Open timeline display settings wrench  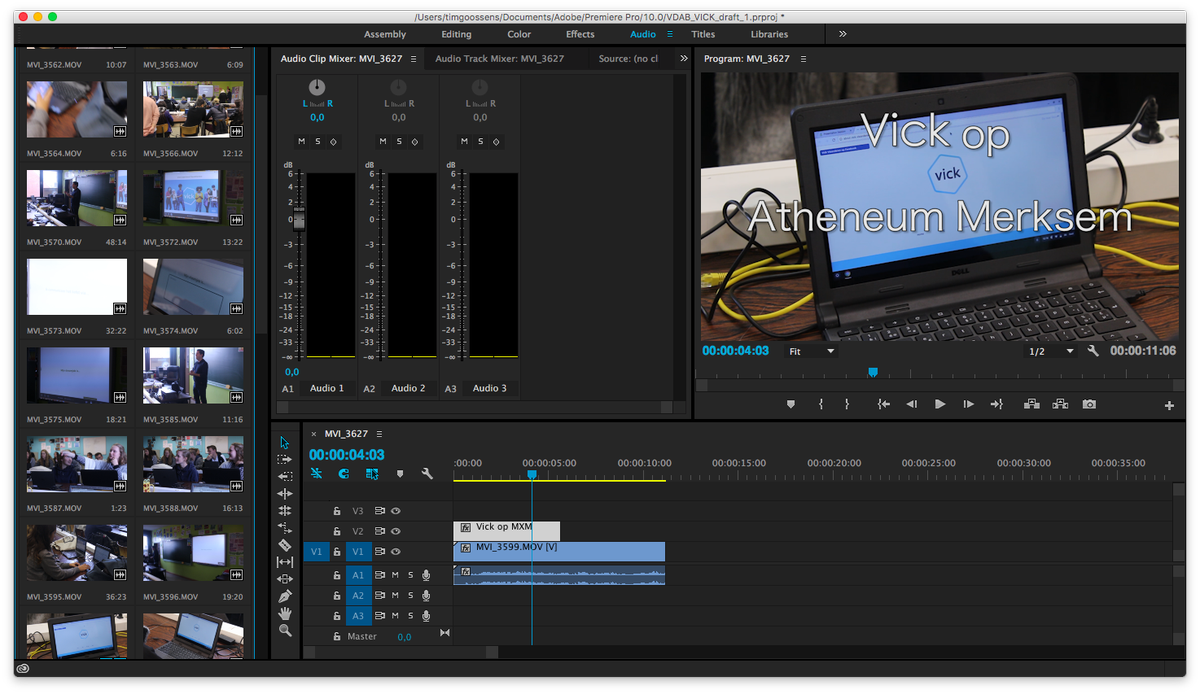coord(427,474)
